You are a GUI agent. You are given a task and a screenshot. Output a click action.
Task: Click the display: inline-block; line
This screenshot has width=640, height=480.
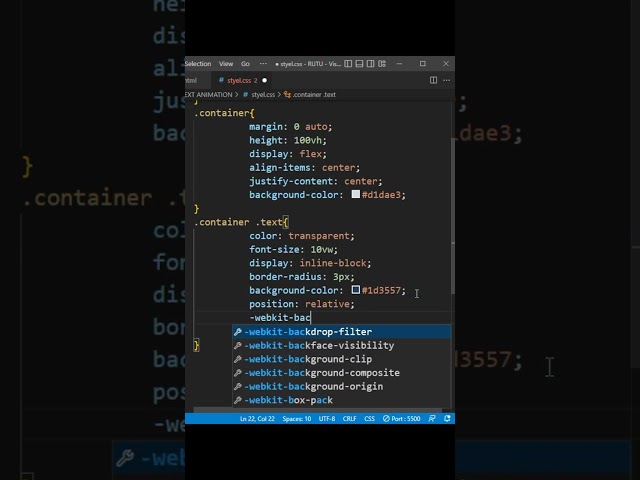[x=310, y=263]
